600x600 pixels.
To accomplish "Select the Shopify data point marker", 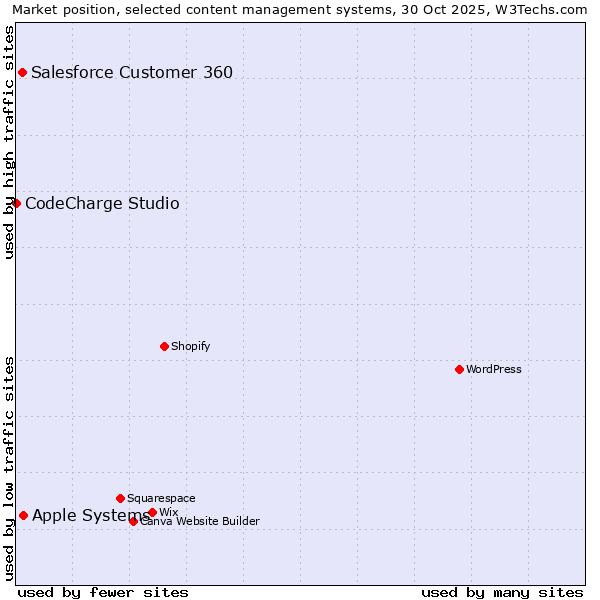I will coord(164,346).
